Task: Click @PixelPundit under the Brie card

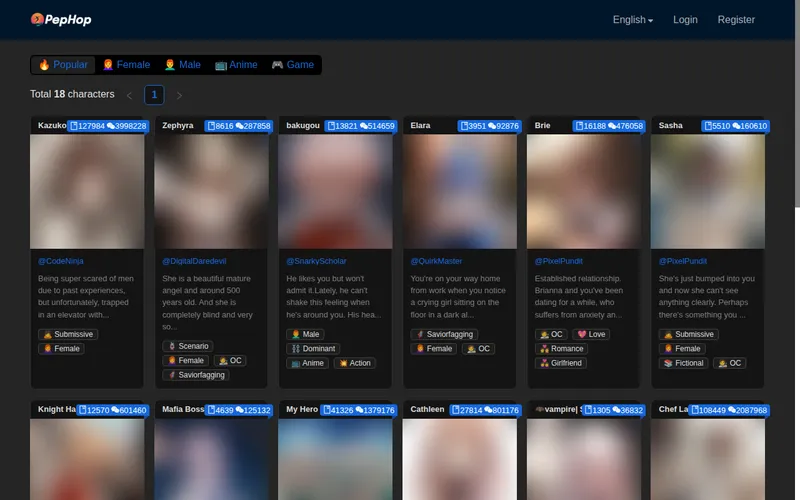Action: [559, 261]
